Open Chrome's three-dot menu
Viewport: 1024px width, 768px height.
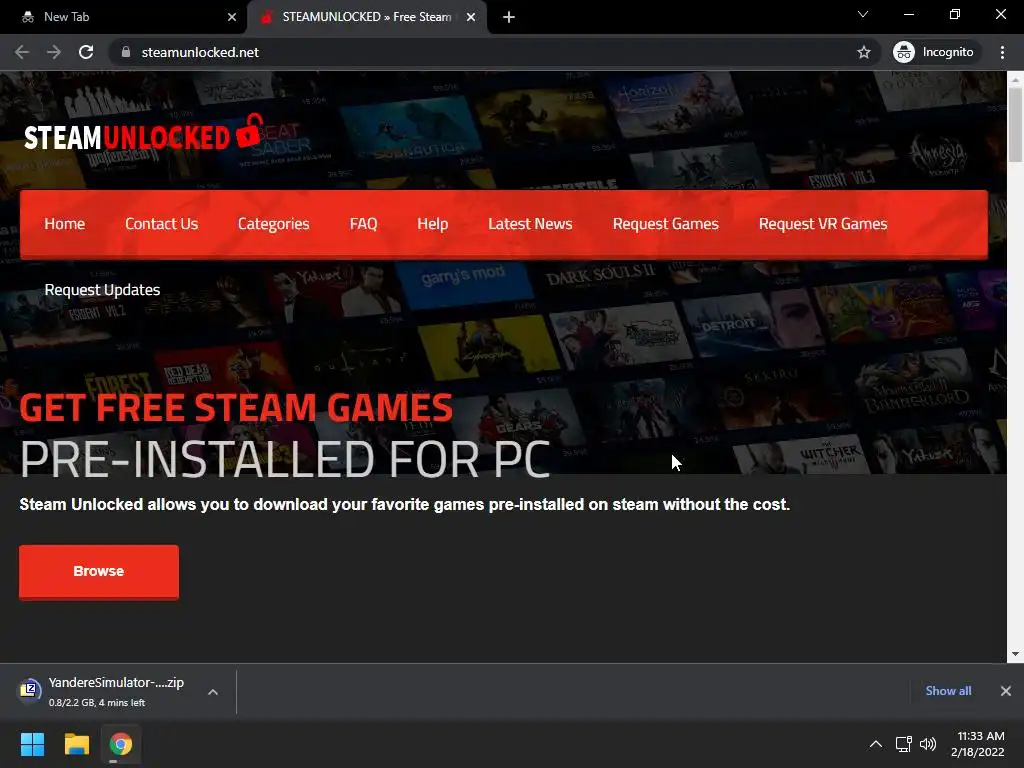(1002, 52)
